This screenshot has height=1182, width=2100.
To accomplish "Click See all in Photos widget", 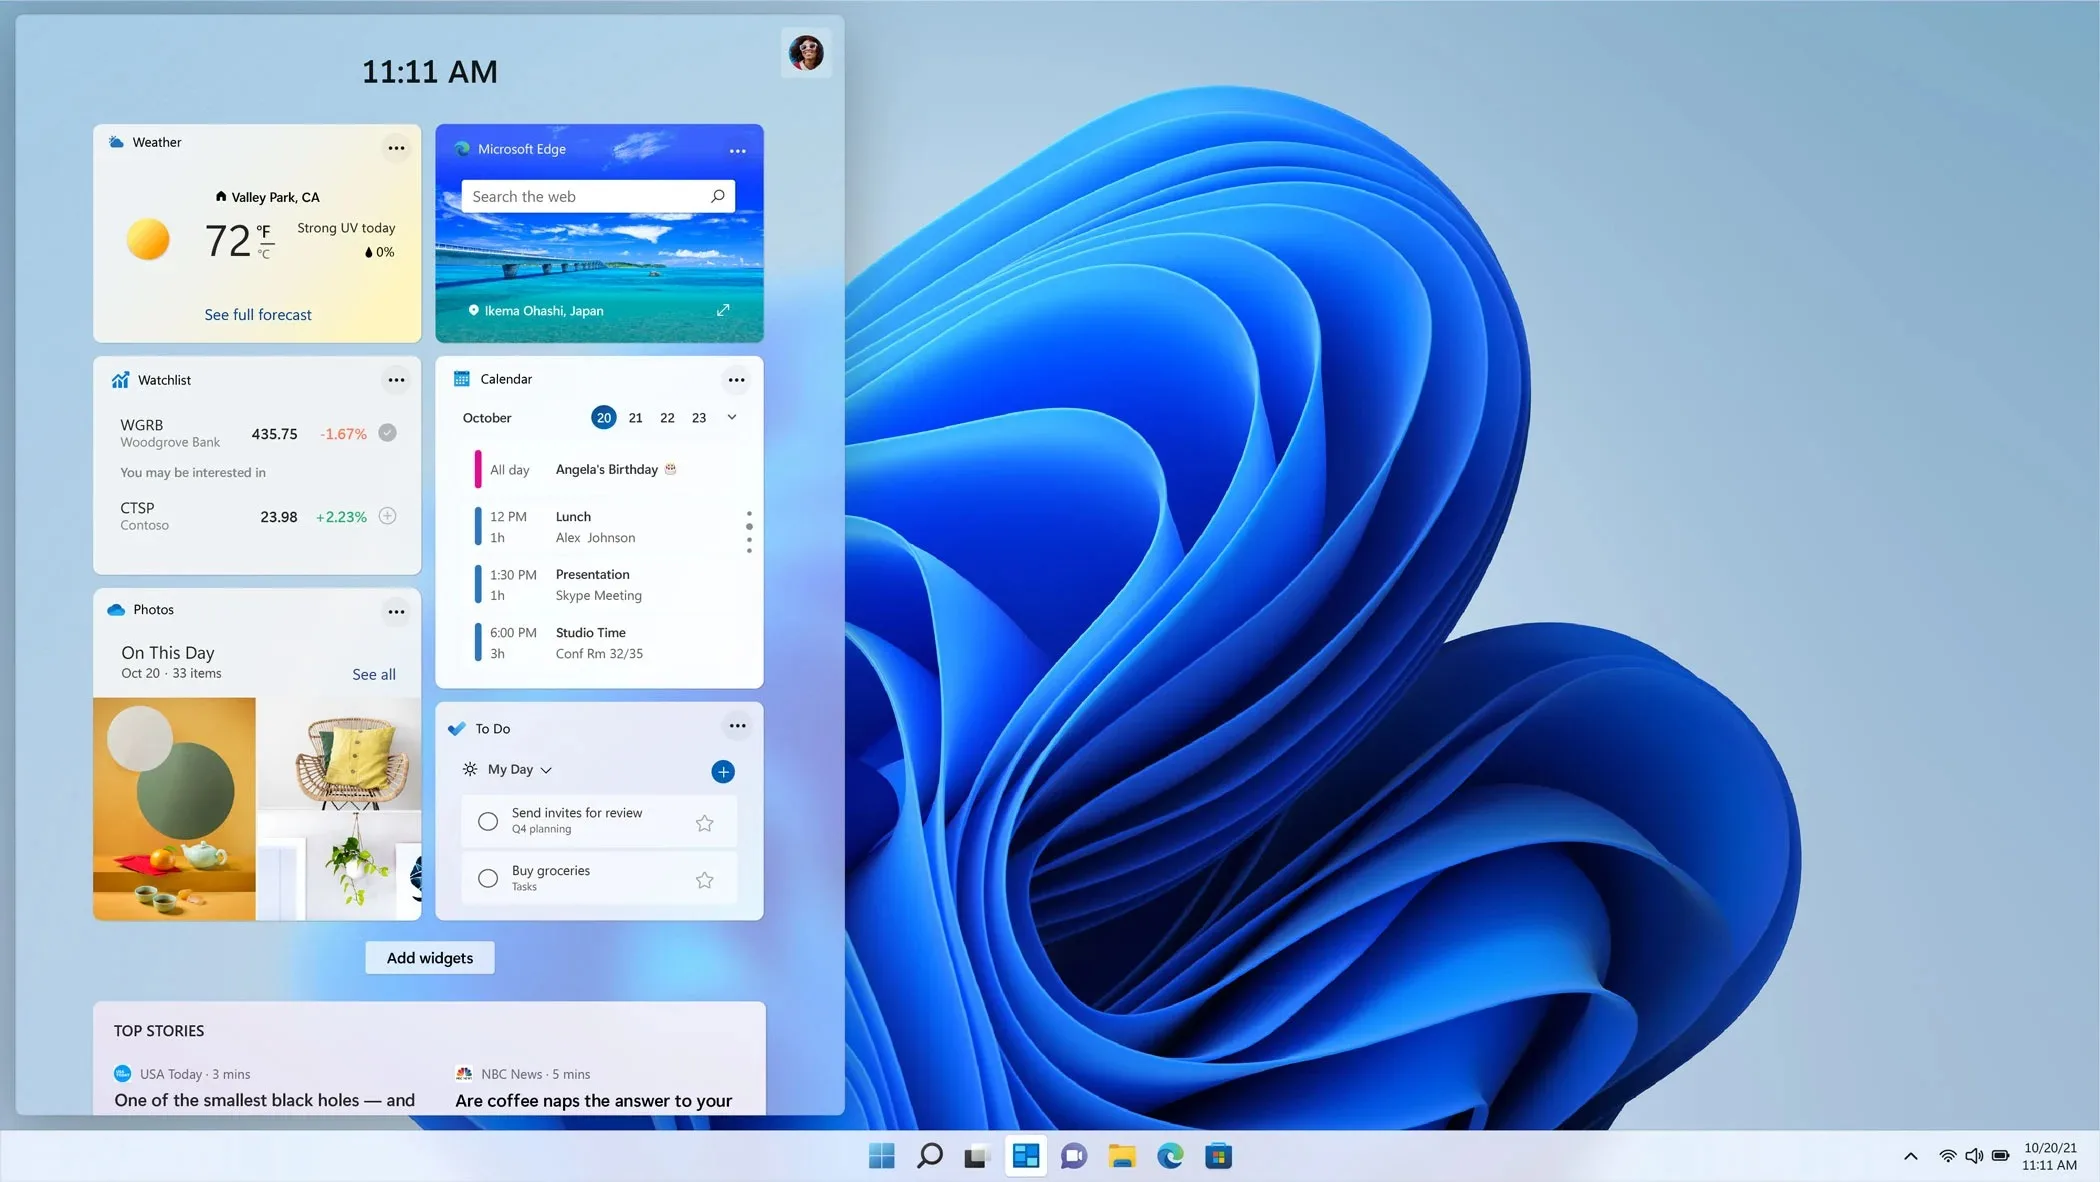I will pyautogui.click(x=374, y=673).
